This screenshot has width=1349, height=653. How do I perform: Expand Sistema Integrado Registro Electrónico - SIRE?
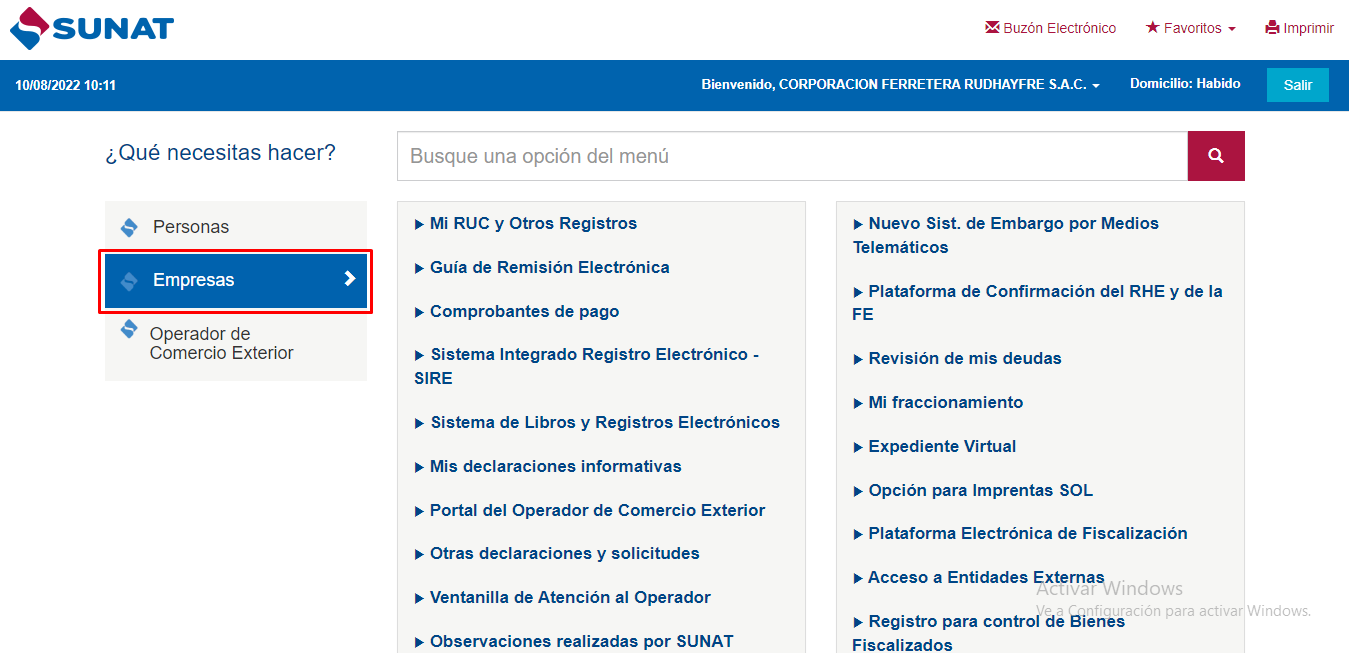click(x=587, y=367)
